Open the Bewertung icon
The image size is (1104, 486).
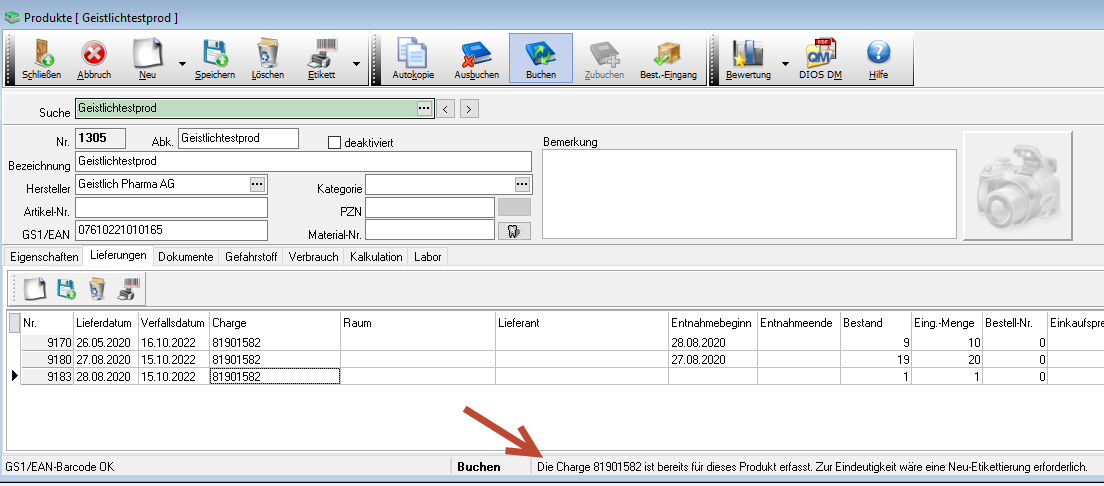(748, 59)
